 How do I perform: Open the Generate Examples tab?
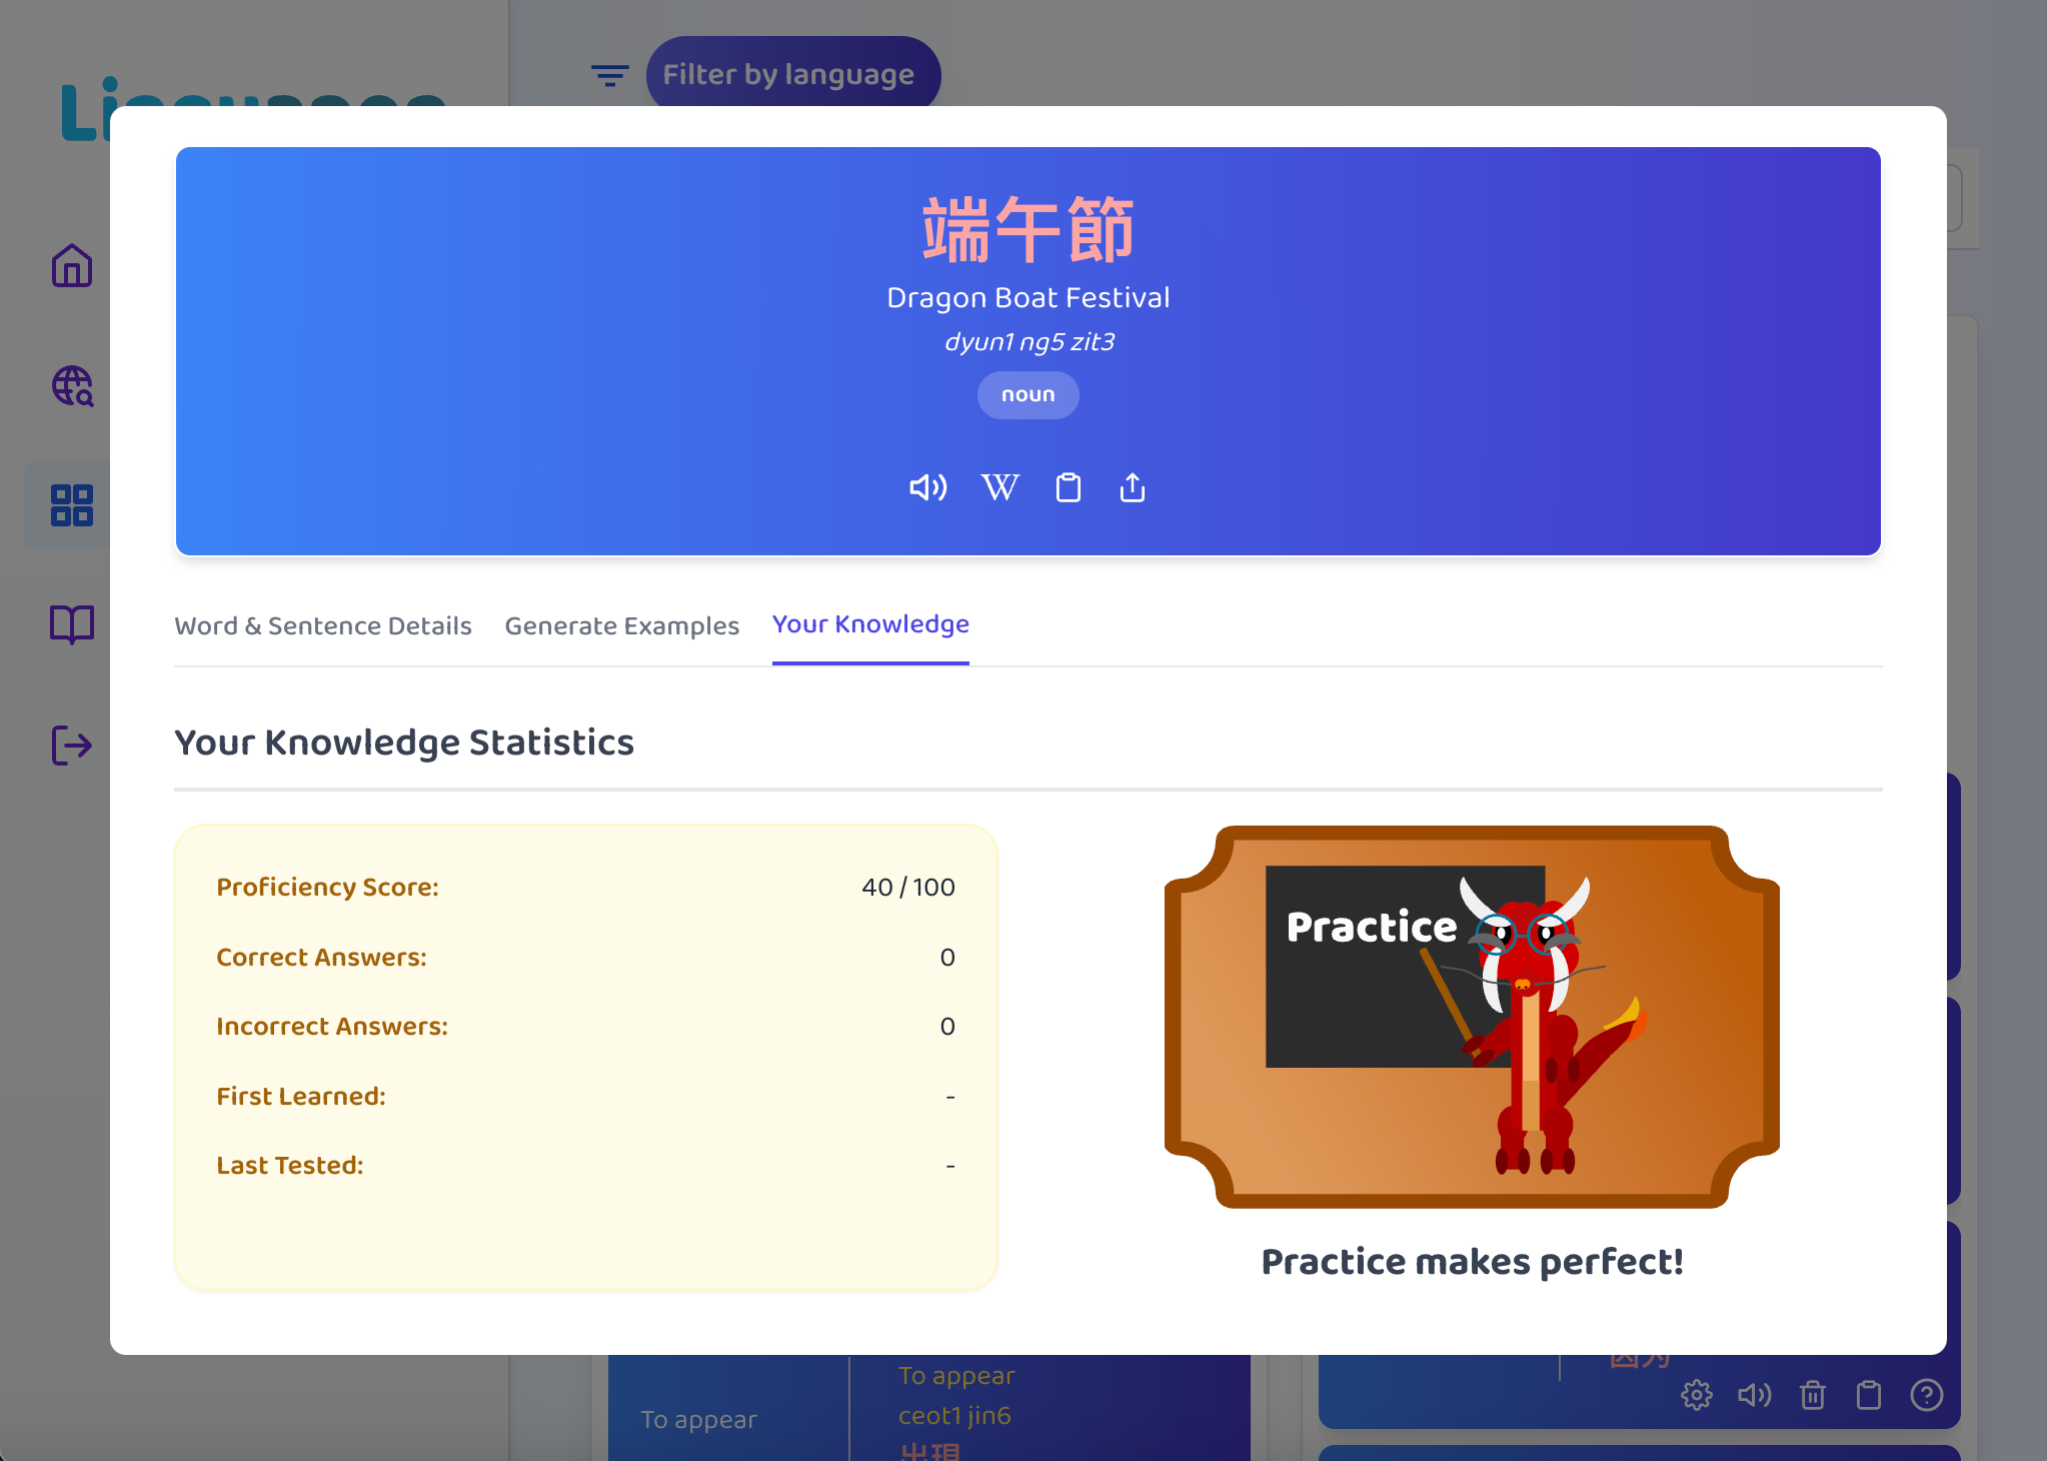621,625
